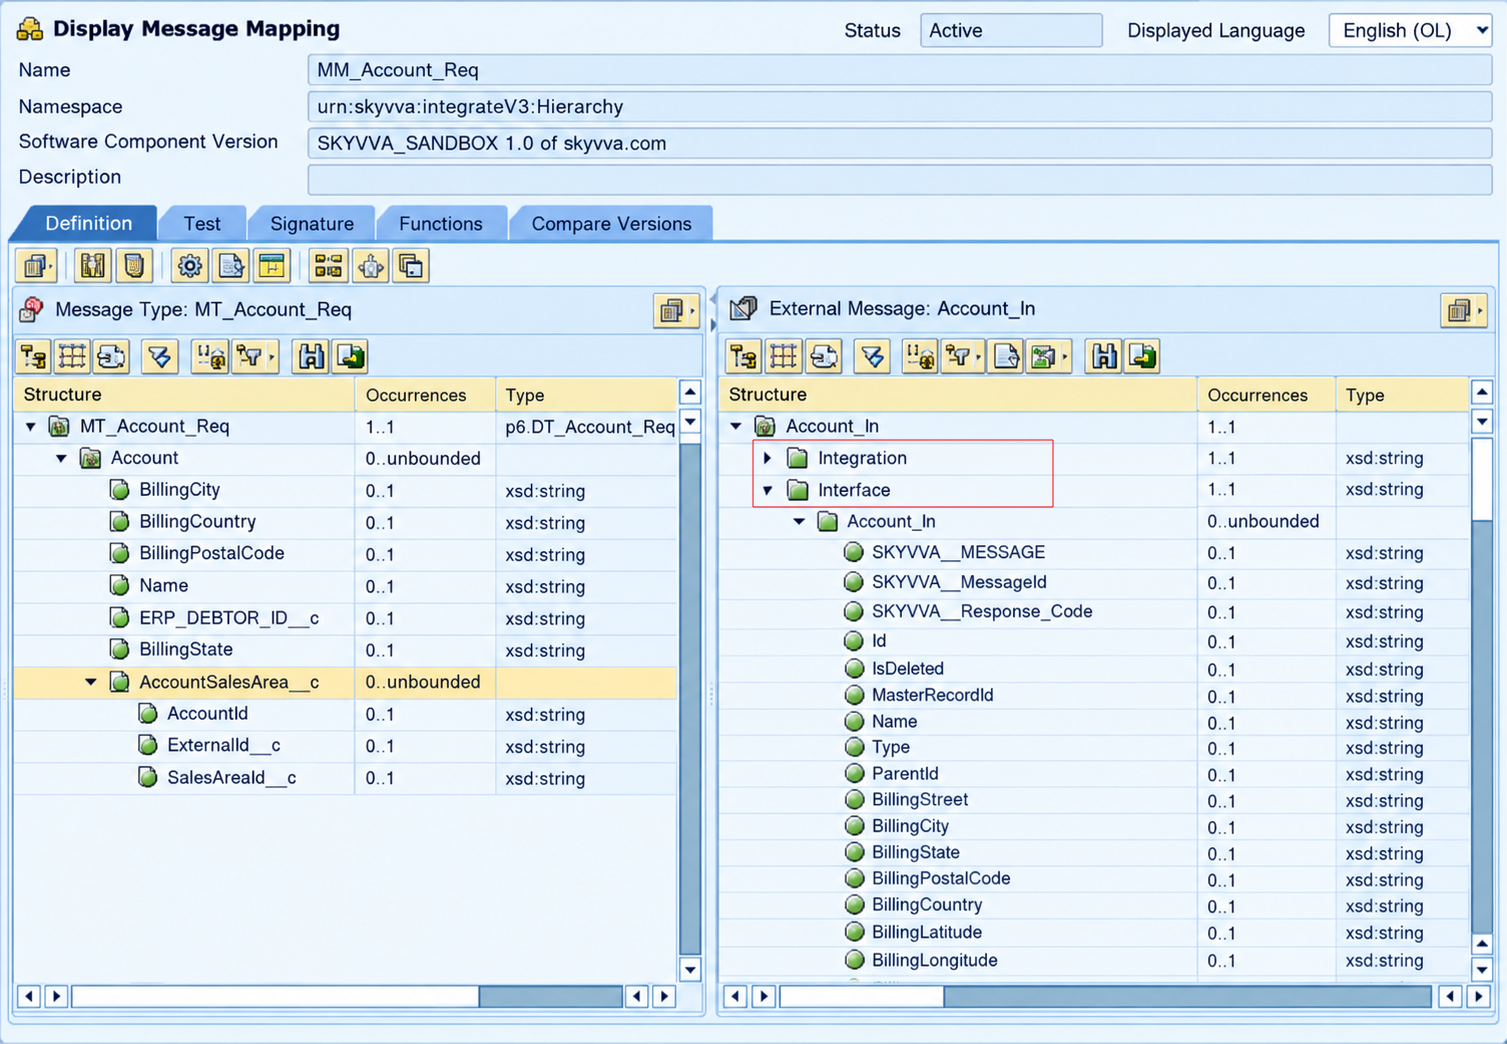This screenshot has width=1507, height=1044.
Task: Switch to tree view in Message Type pane
Action: pos(33,356)
